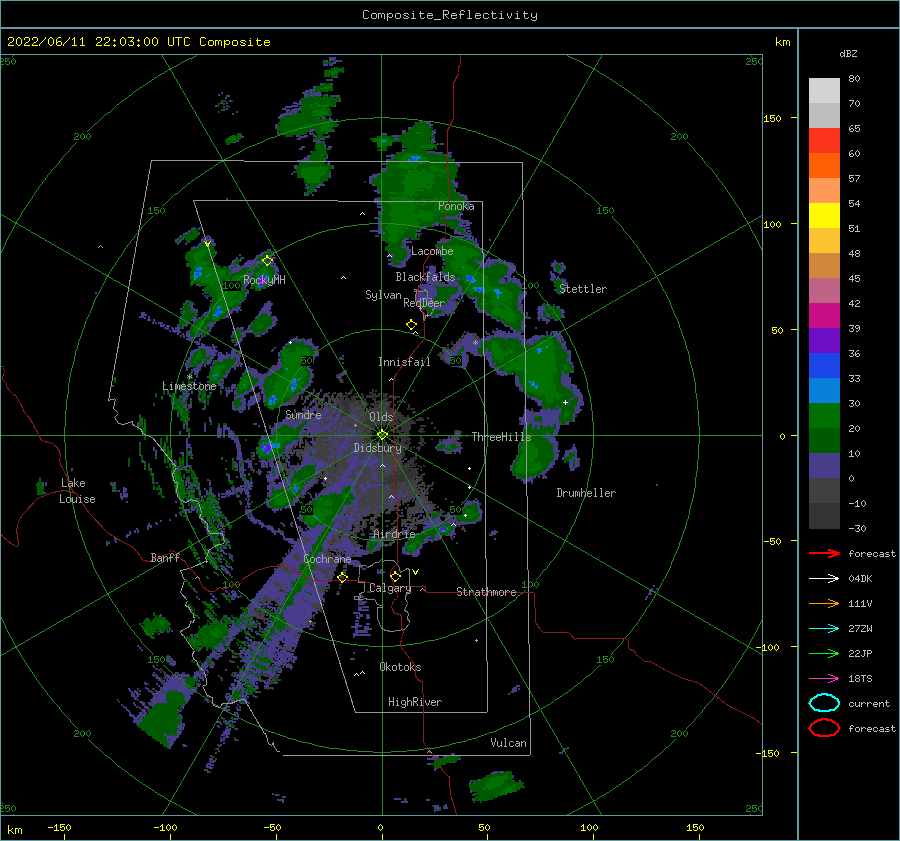This screenshot has width=900, height=841.
Task: Click the magenta 18TS arrow icon
Action: [824, 678]
